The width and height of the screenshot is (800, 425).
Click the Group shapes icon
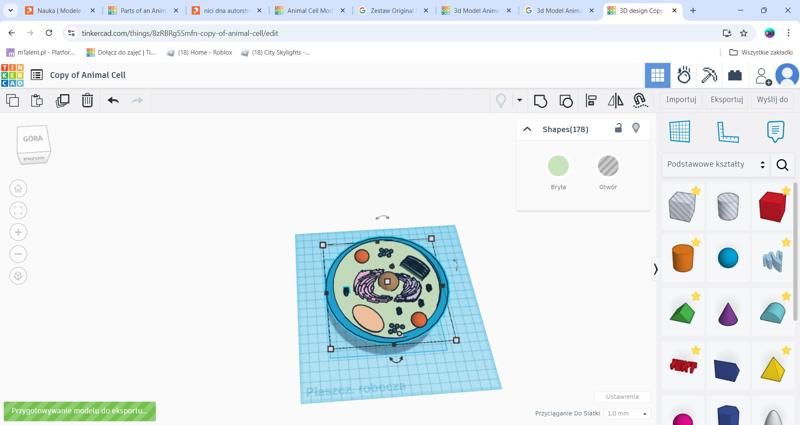(x=540, y=101)
